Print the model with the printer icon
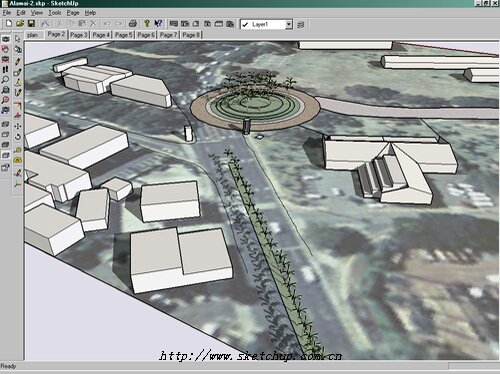 click(133, 24)
